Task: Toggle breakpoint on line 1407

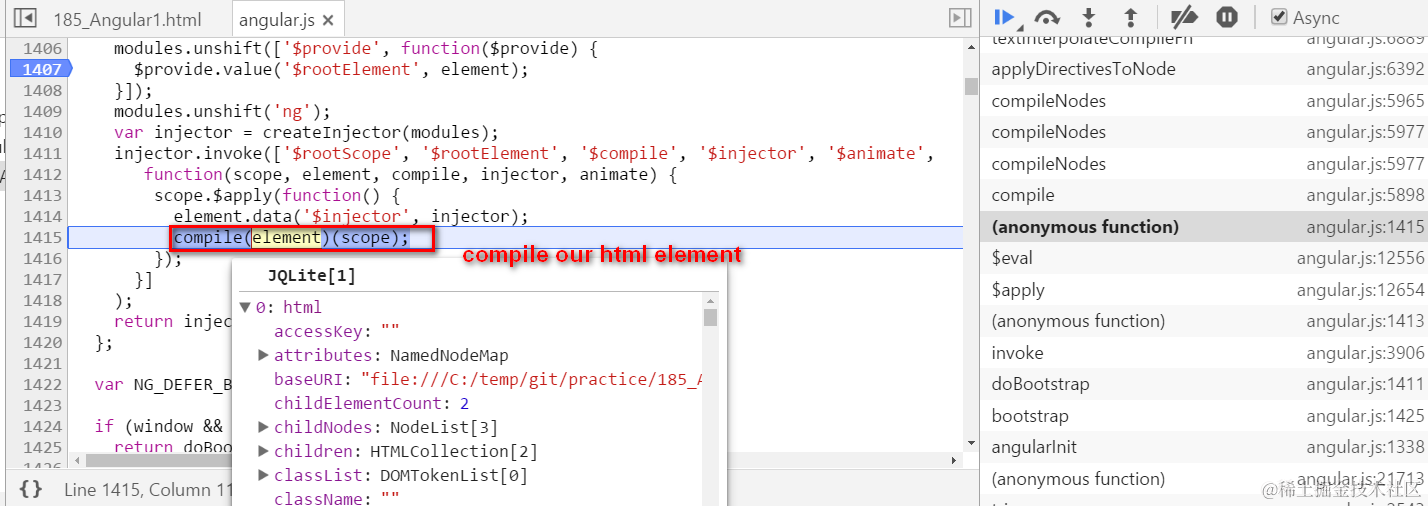Action: click(x=40, y=69)
